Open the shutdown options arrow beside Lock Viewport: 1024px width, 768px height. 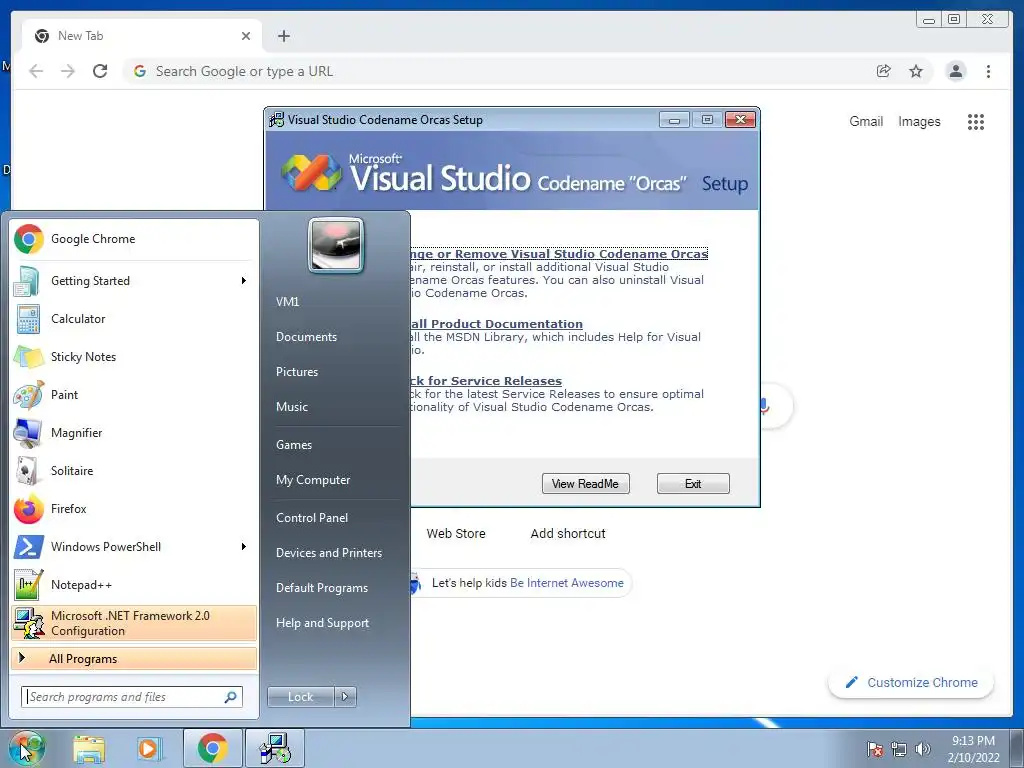345,697
